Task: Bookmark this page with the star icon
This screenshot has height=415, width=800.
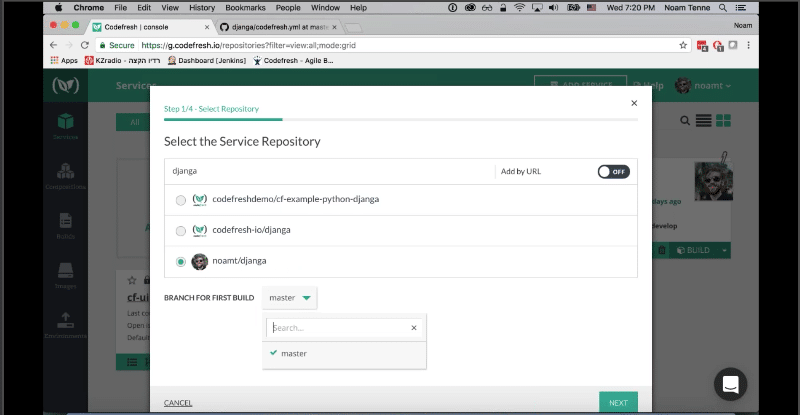Action: click(x=683, y=45)
